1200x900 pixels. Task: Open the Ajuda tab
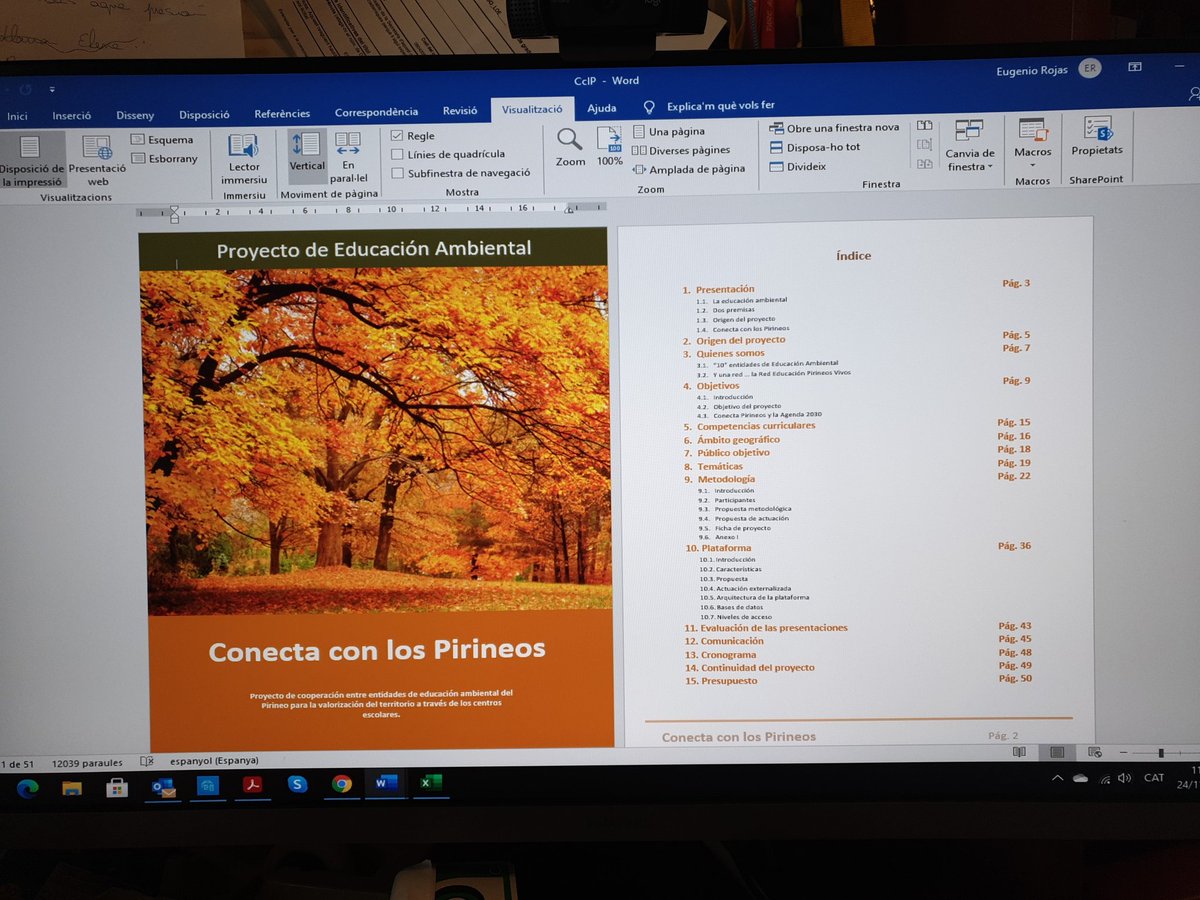coord(601,108)
